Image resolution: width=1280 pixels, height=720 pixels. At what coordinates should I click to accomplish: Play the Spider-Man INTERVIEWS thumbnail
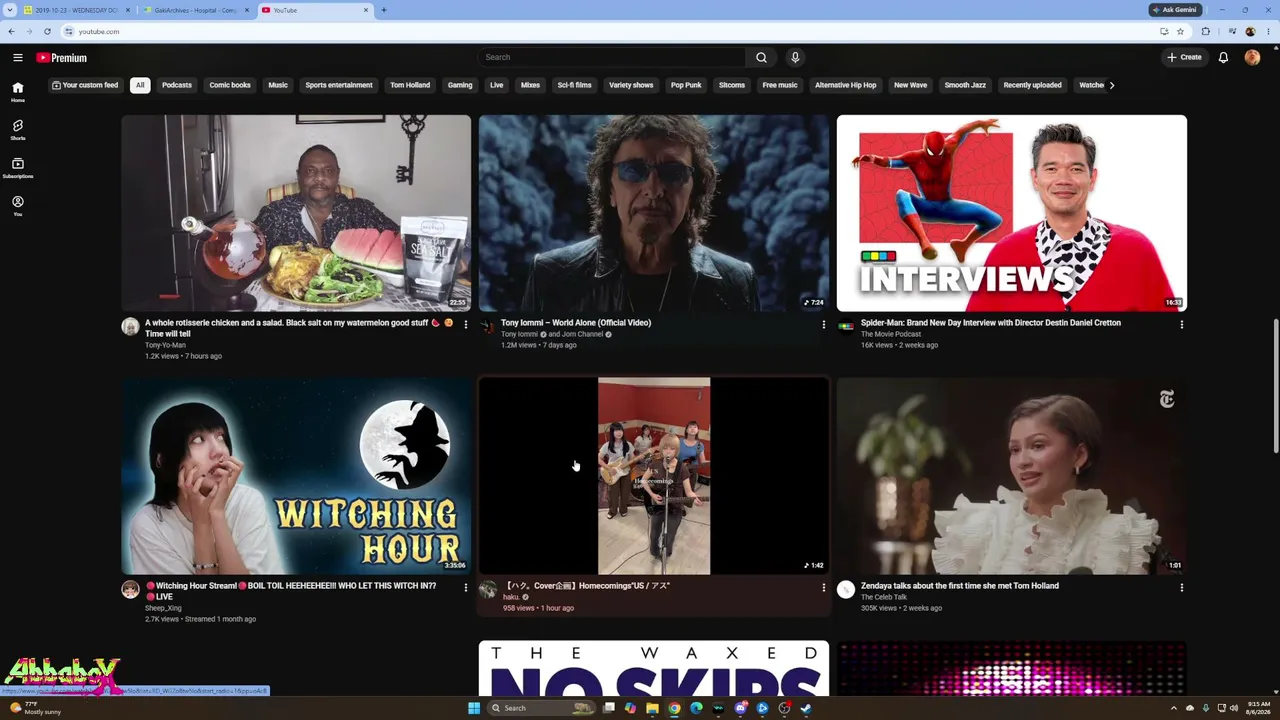pyautogui.click(x=1012, y=213)
